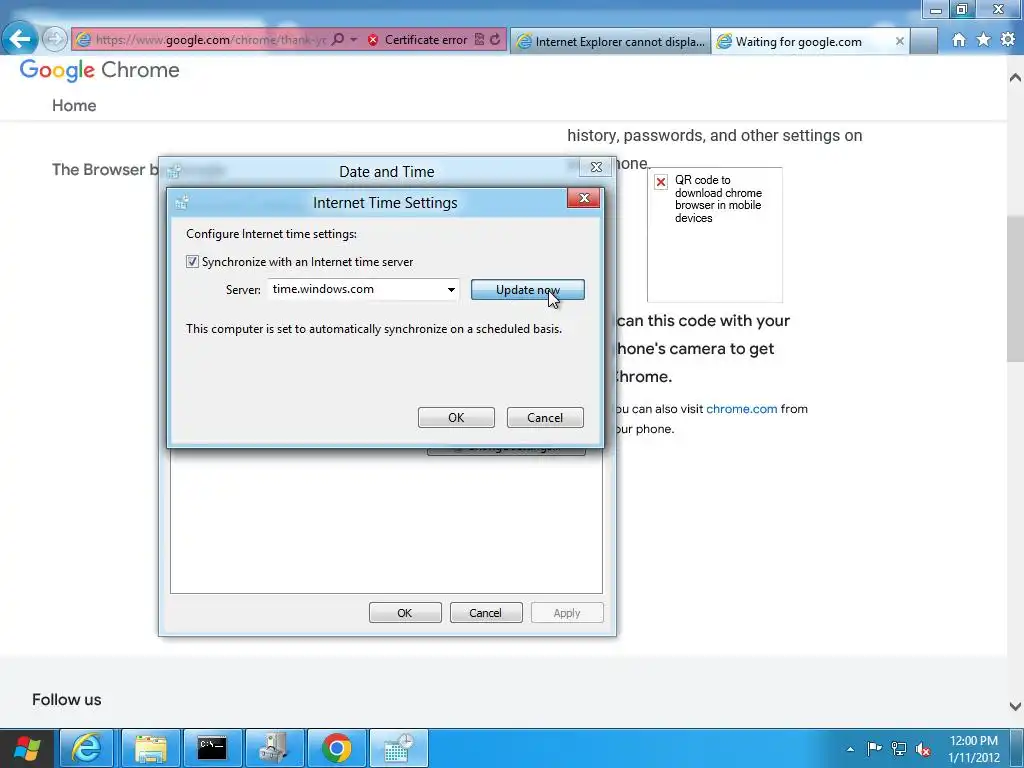Click the Google Chrome logo
The width and height of the screenshot is (1024, 768).
pos(99,70)
